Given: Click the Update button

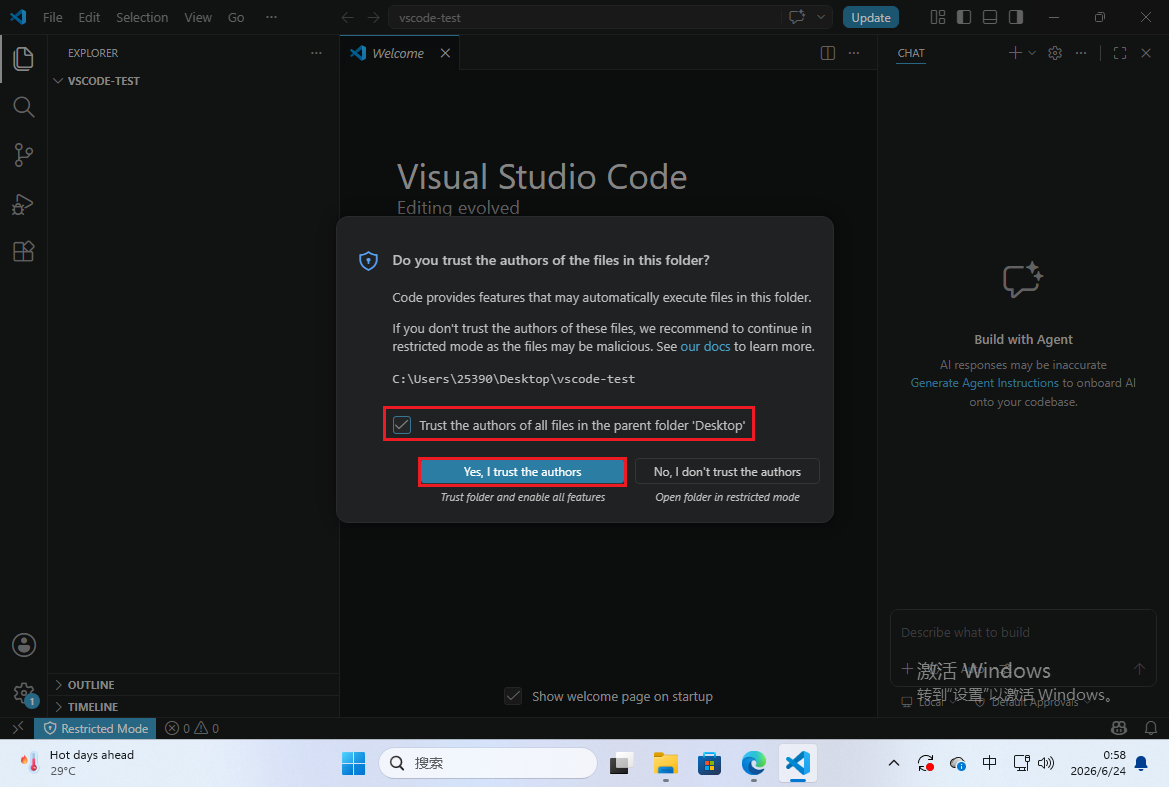Looking at the screenshot, I should tap(870, 17).
